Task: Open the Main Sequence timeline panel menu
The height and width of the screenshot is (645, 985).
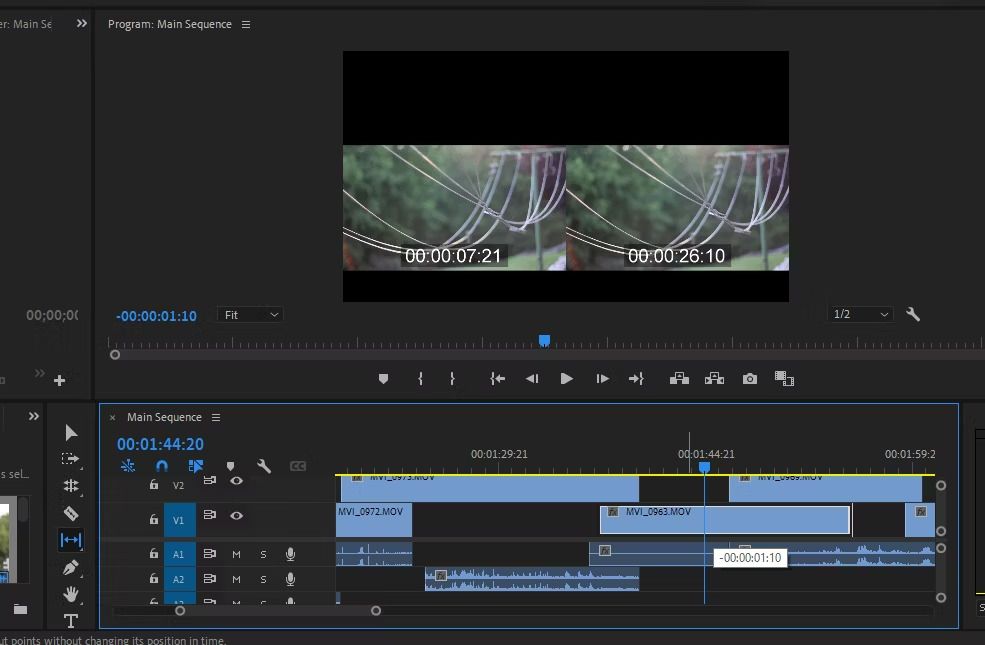Action: [x=216, y=417]
